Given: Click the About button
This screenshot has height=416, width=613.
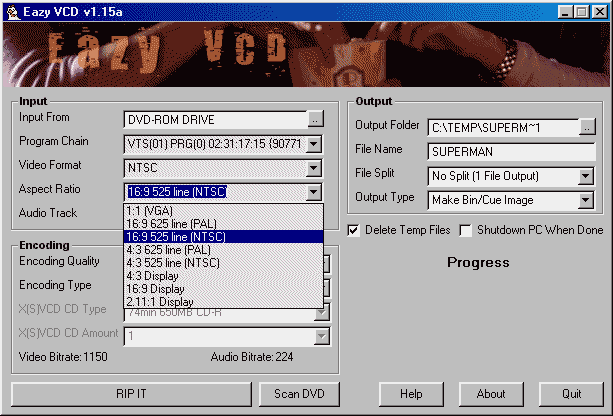Looking at the screenshot, I should pos(490,393).
